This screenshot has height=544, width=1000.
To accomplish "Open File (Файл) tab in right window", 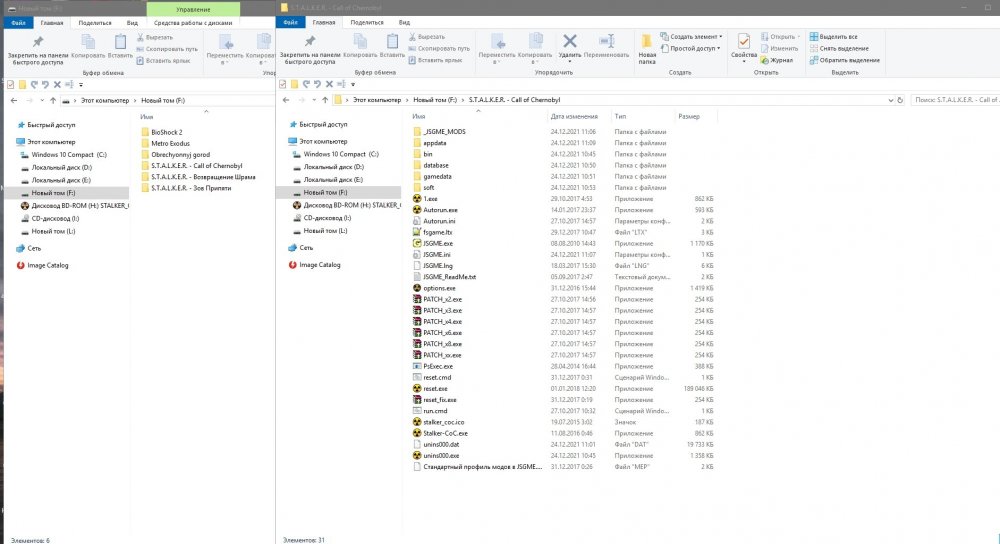I will [x=290, y=22].
